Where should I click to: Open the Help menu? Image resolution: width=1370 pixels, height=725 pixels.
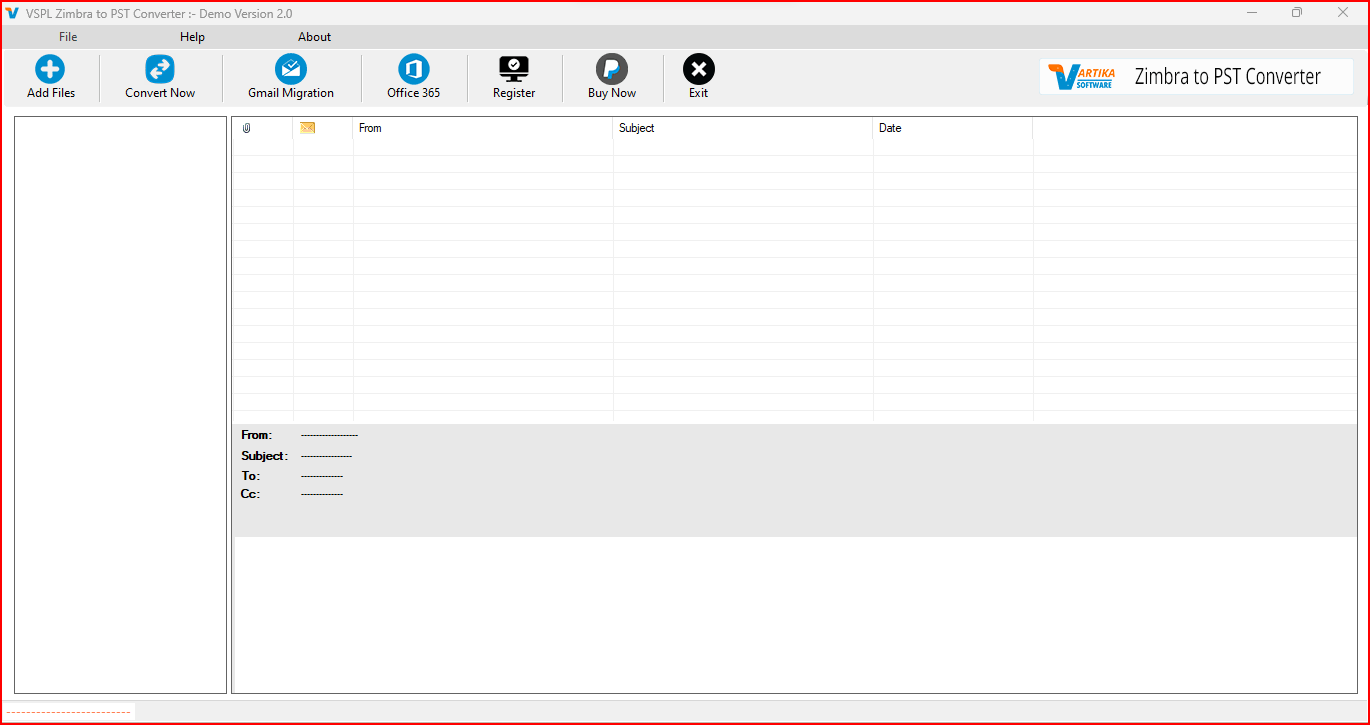pos(192,37)
